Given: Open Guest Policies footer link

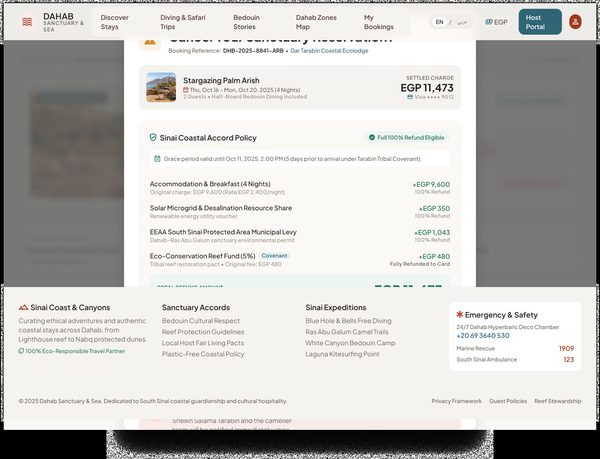Looking at the screenshot, I should tap(508, 401).
